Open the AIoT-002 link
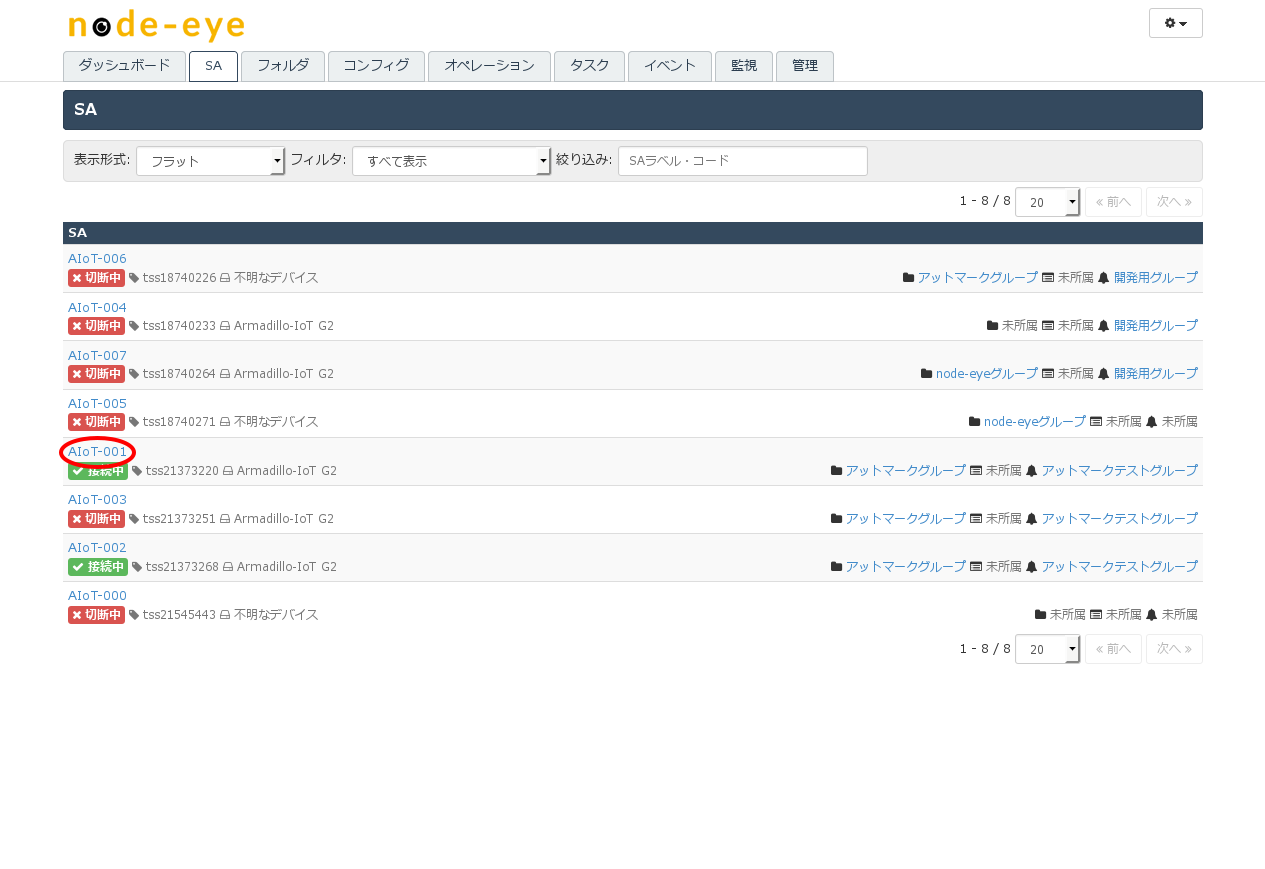 97,547
